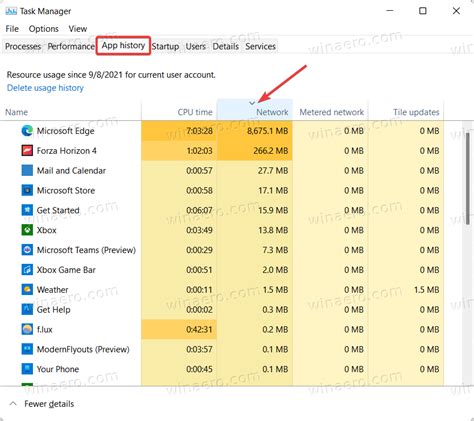474x421 pixels.
Task: Open the View menu
Action: point(78,29)
